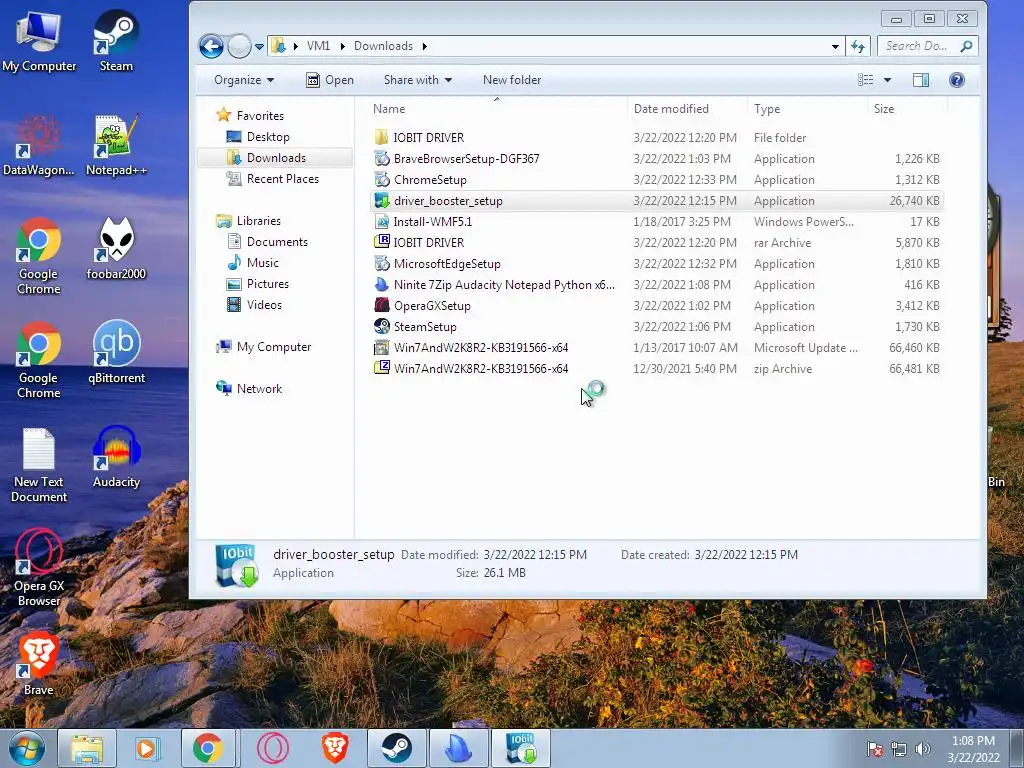Click Steam taskbar icon
This screenshot has width=1024, height=768.
(x=396, y=748)
